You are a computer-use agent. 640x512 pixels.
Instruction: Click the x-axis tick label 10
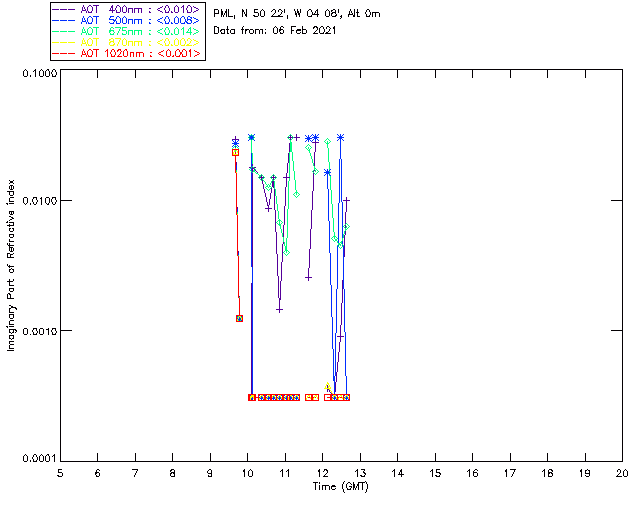247,473
